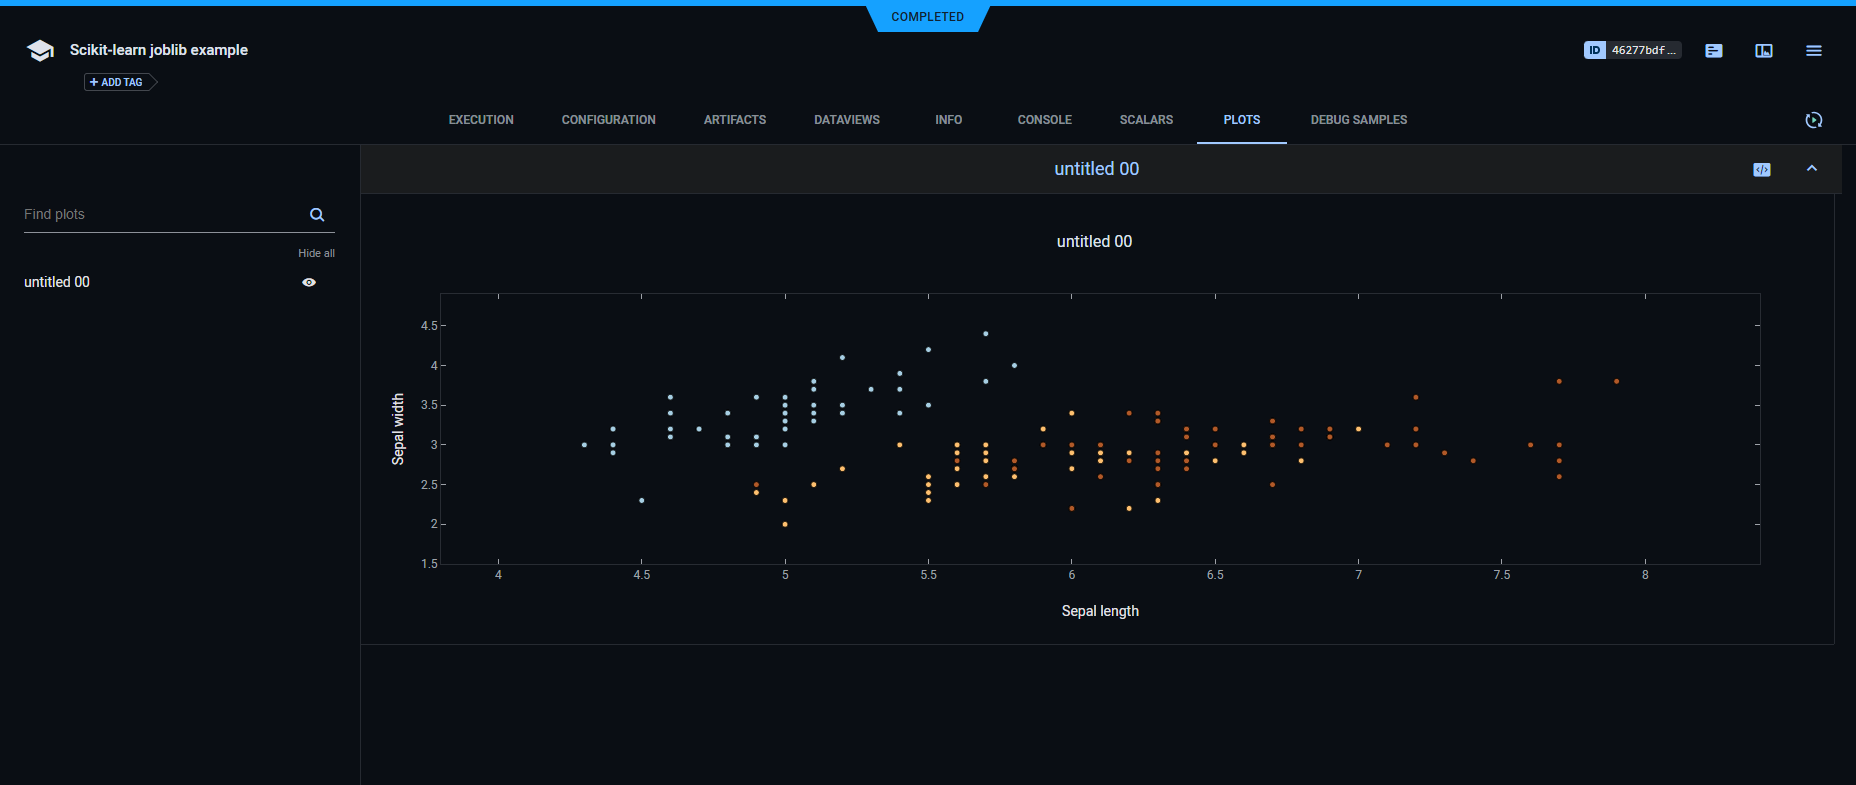Open the experiment description icon

[x=1714, y=51]
